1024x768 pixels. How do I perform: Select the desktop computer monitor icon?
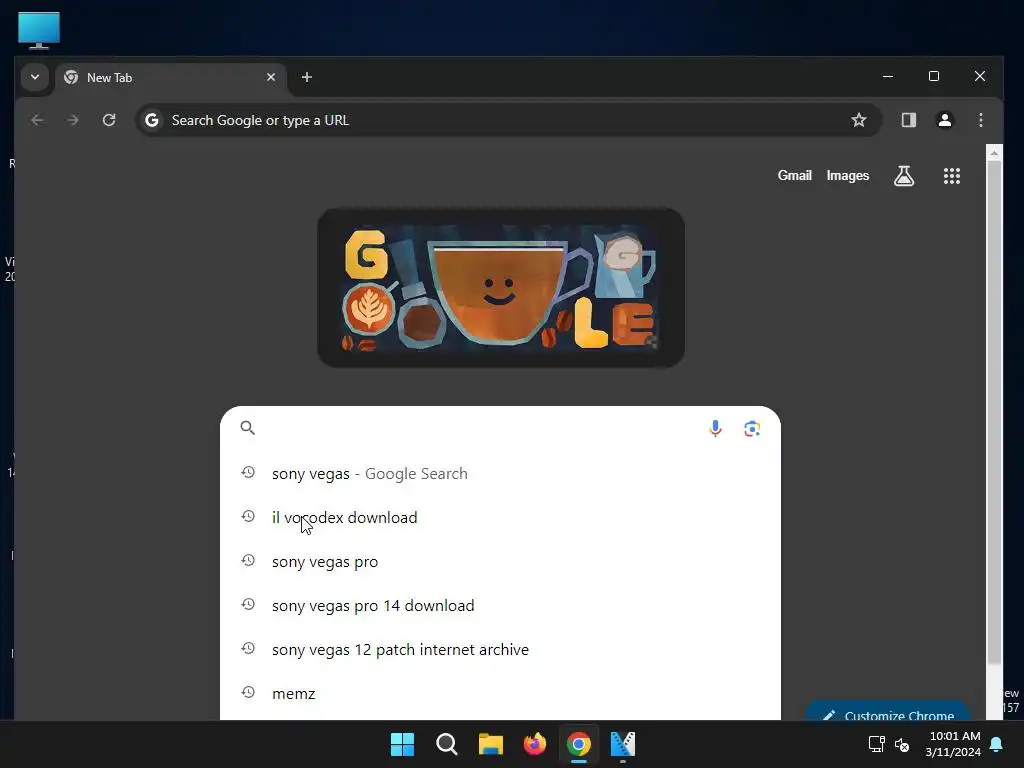coord(39,30)
